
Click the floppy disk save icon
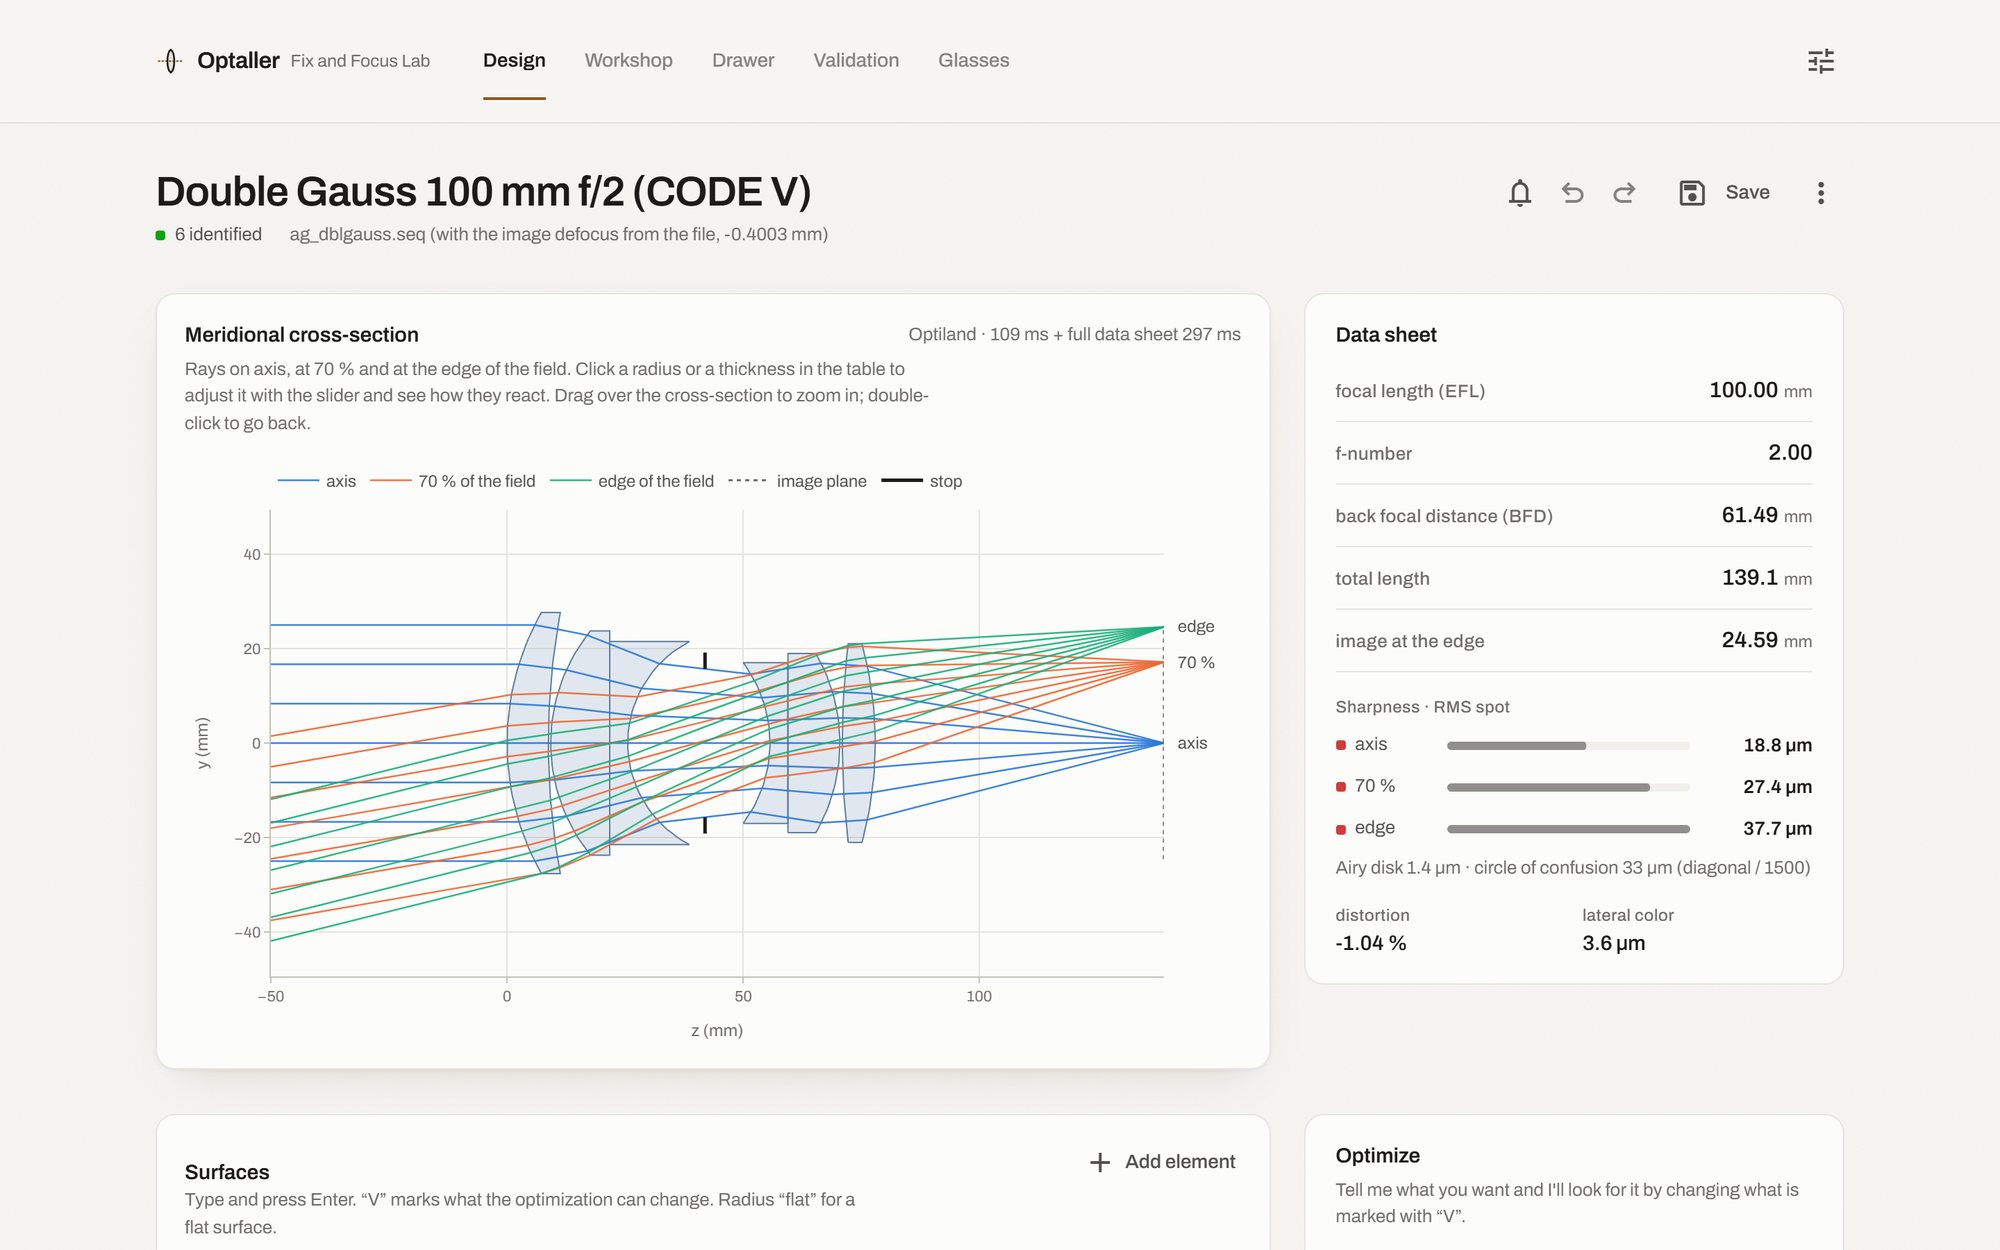pos(1691,192)
